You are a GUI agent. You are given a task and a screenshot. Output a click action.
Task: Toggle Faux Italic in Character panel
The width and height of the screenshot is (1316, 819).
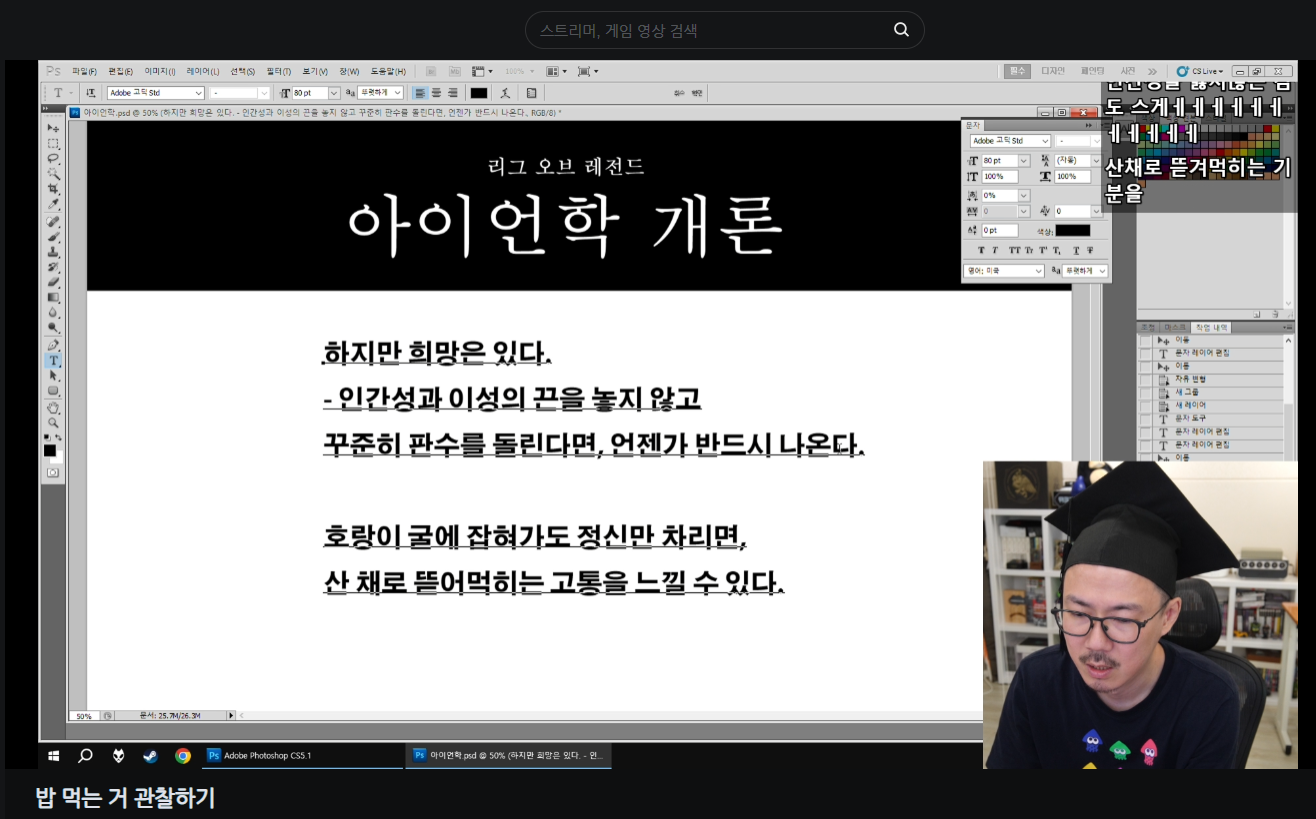995,250
